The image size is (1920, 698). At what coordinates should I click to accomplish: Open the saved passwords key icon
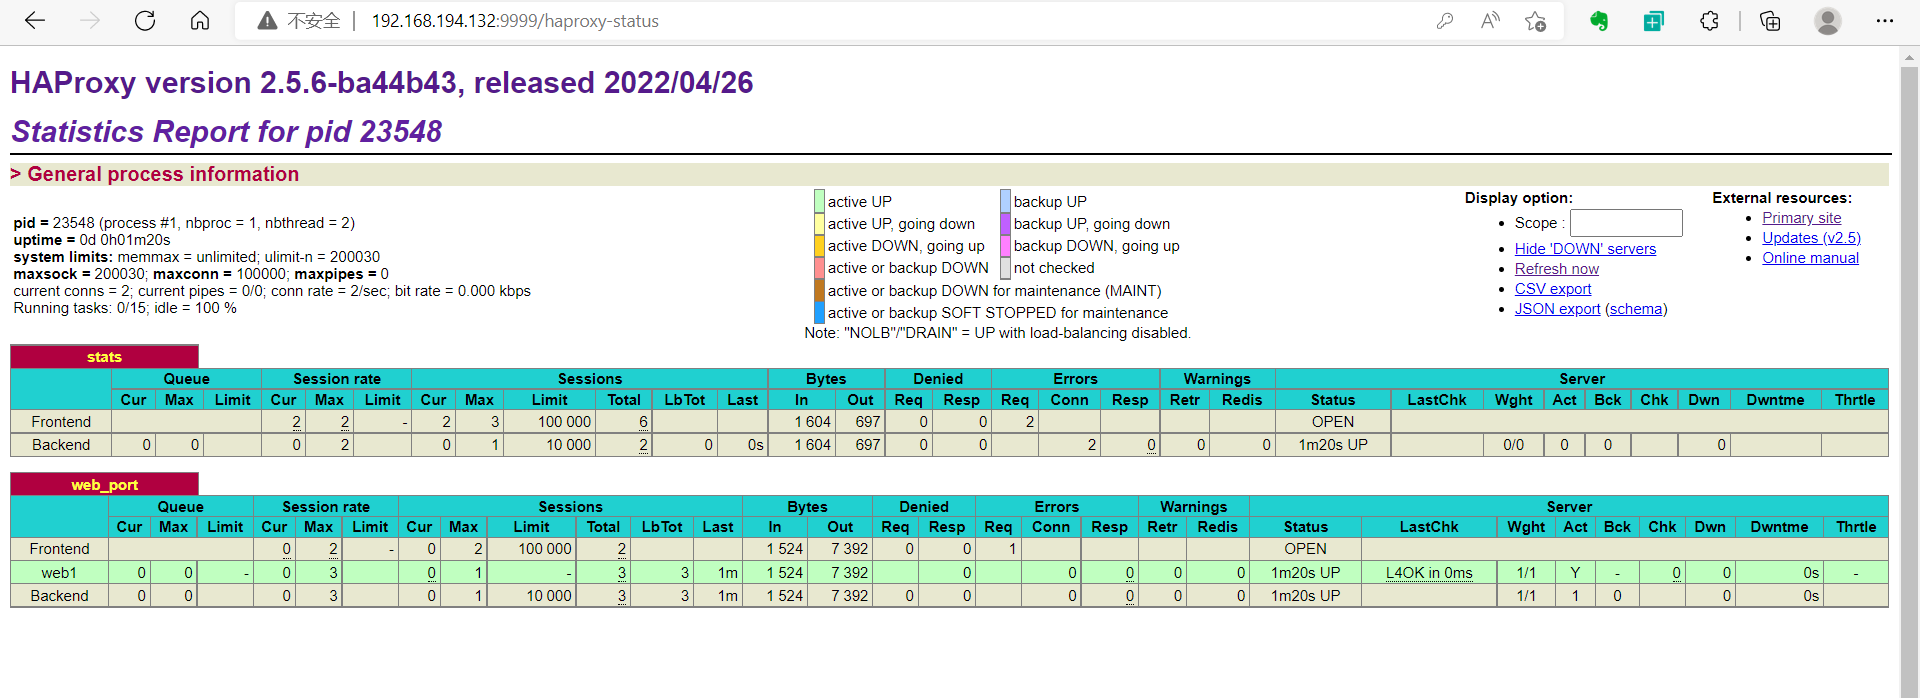point(1444,21)
